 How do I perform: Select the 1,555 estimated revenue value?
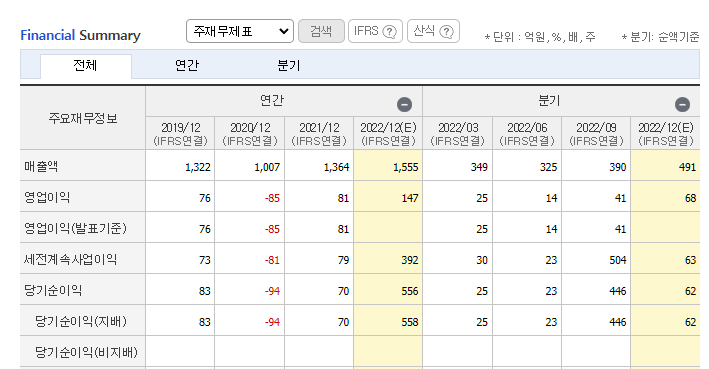pos(406,167)
